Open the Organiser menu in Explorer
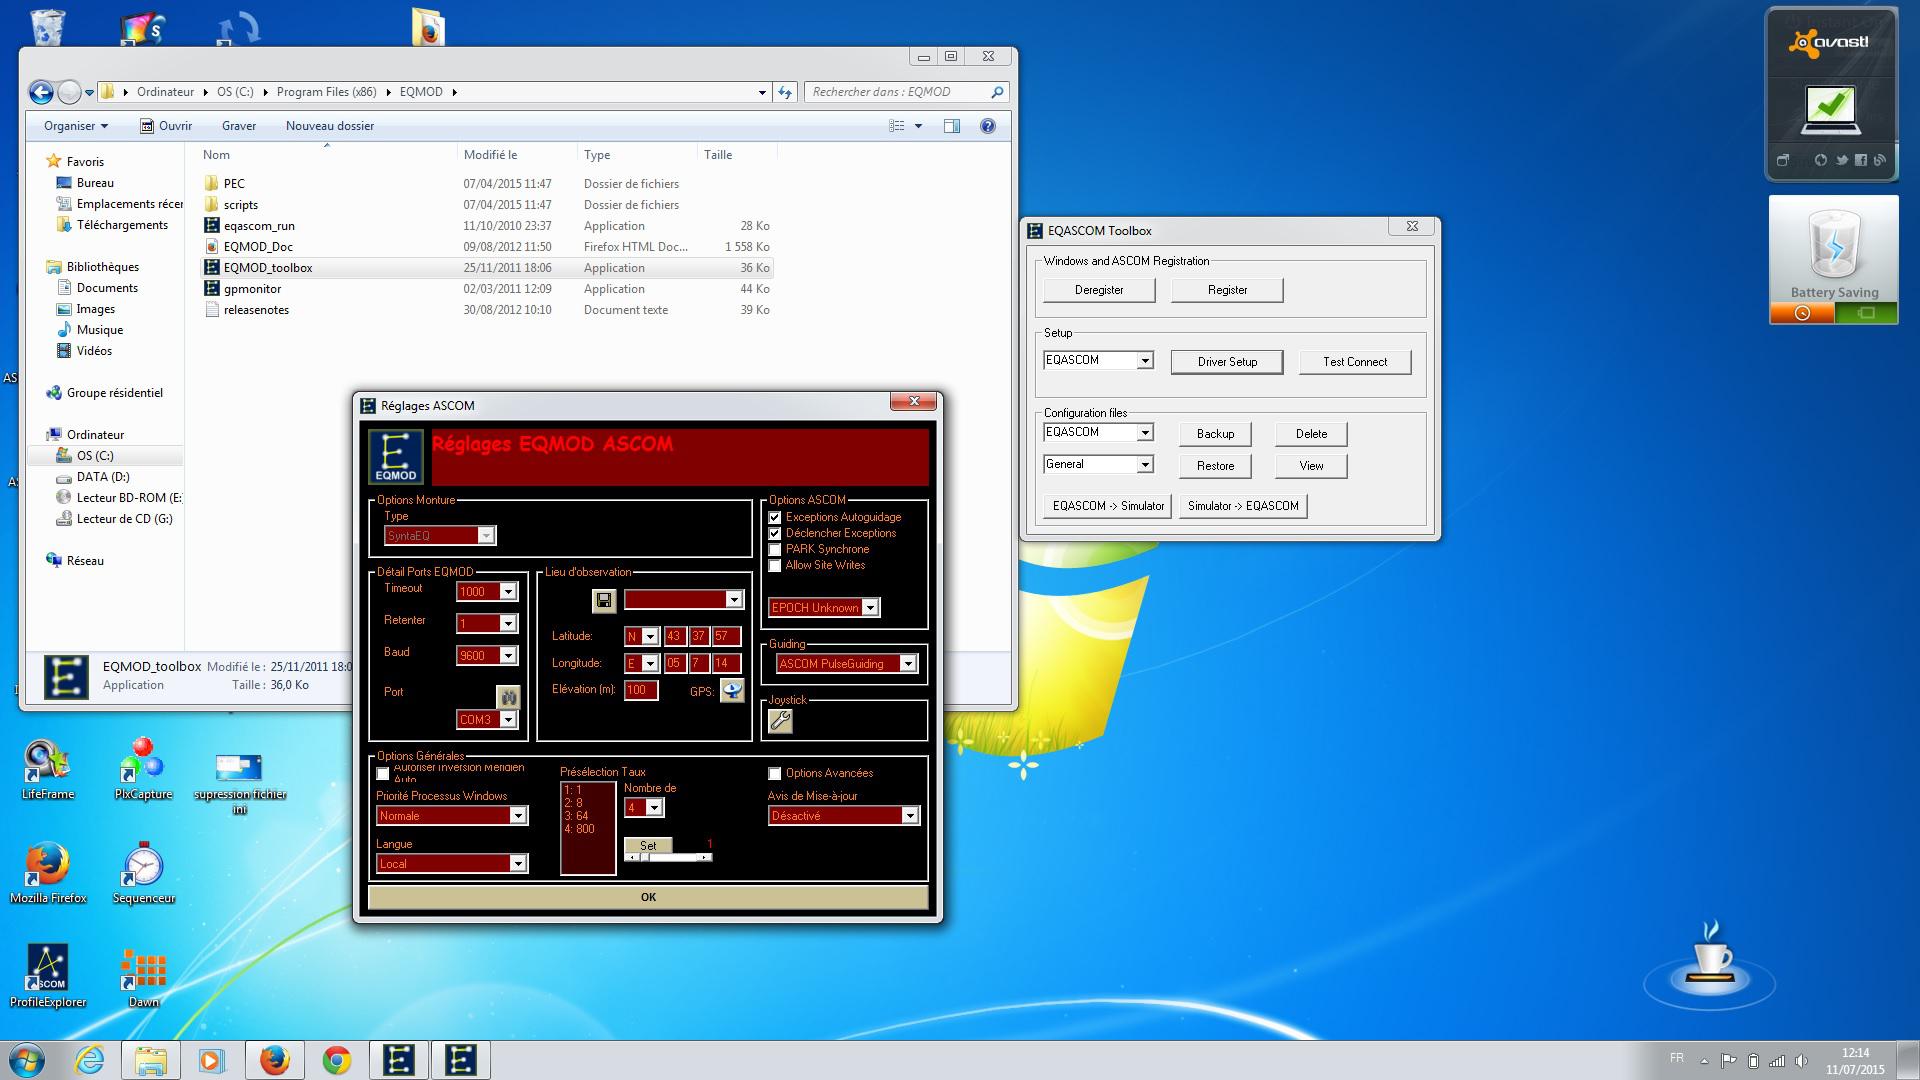Viewport: 1920px width, 1080px height. pyautogui.click(x=75, y=126)
